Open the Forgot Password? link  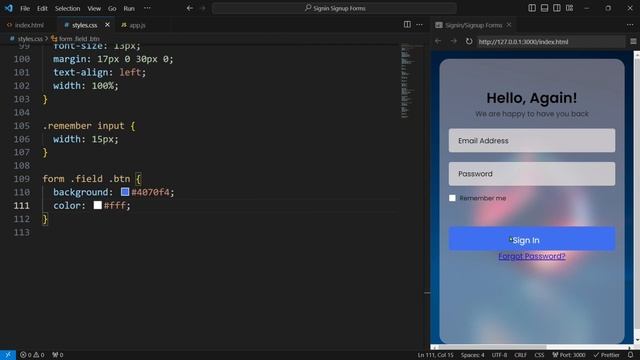click(x=532, y=256)
